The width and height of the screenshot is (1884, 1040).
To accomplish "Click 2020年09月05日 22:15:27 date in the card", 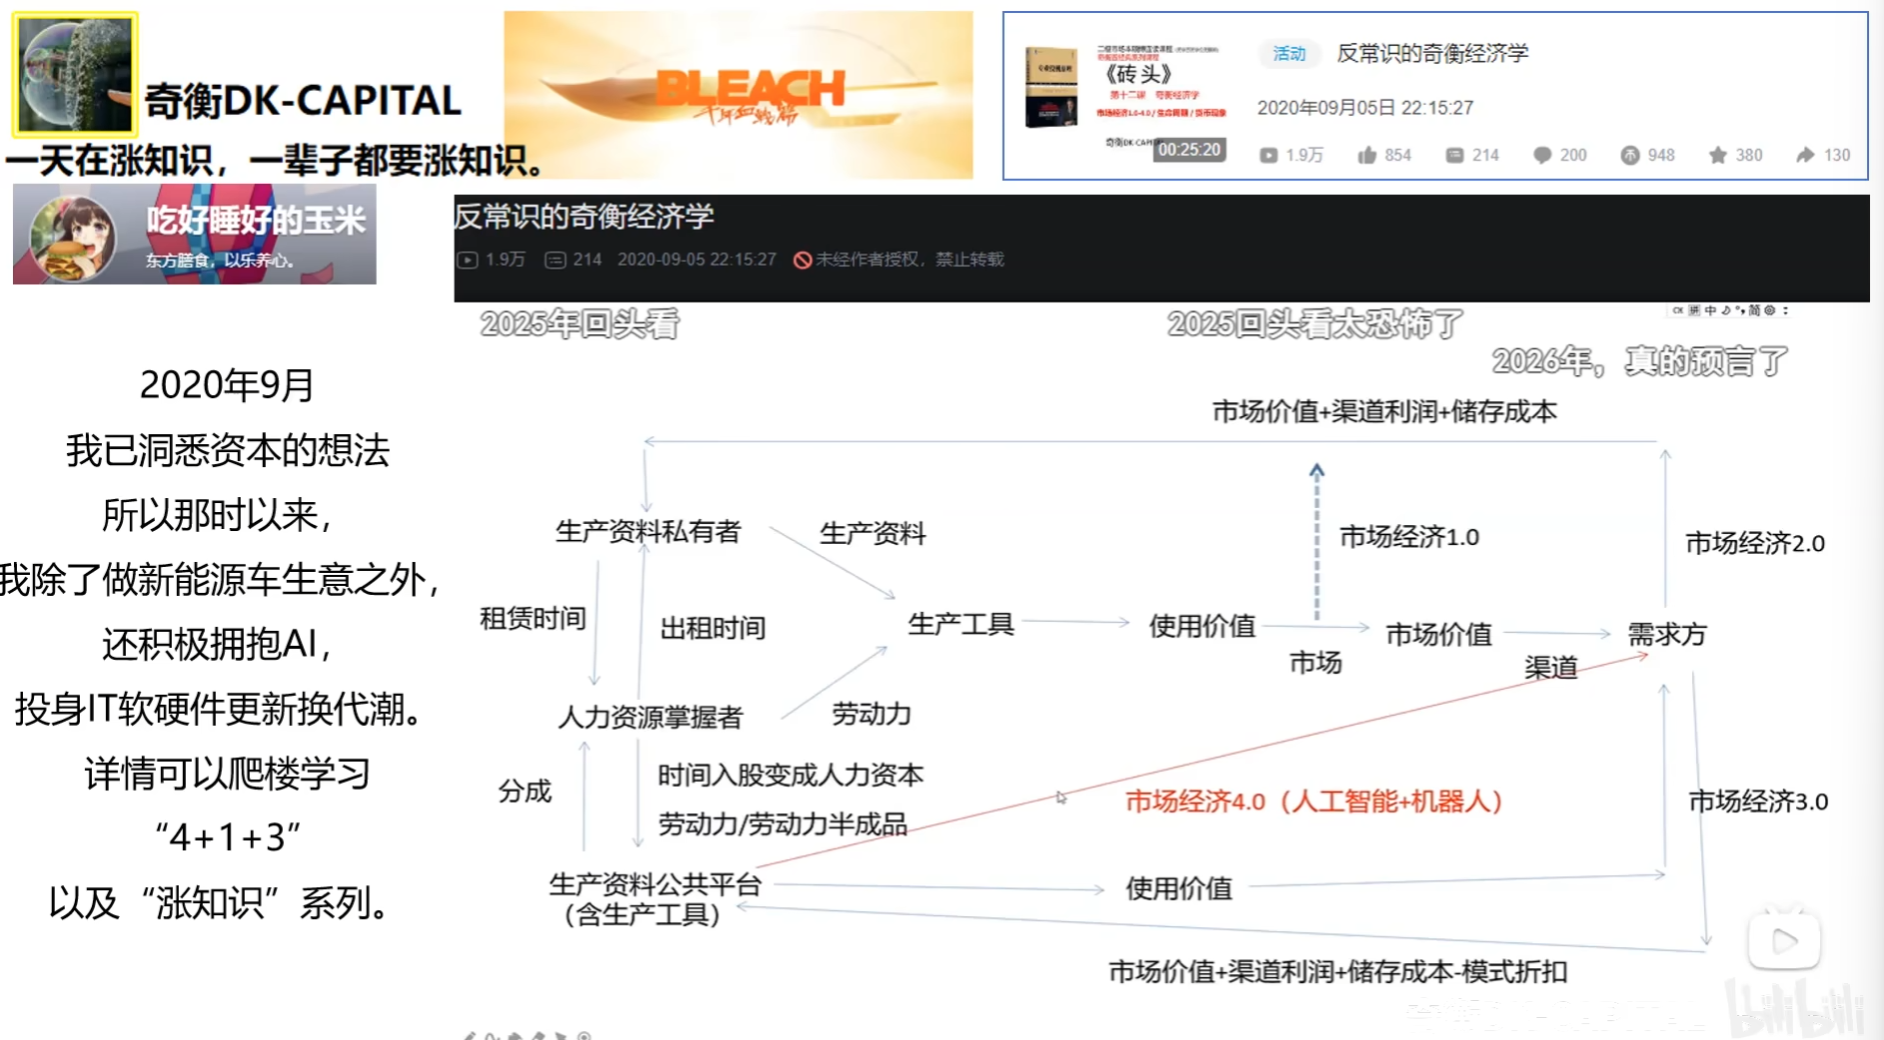I will [x=1365, y=108].
